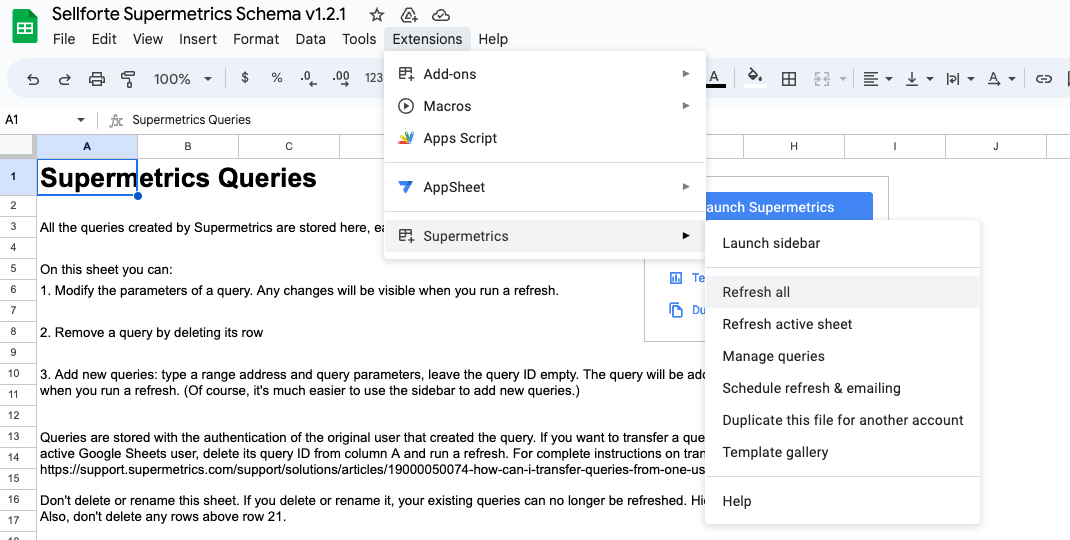Open the Google Sheets home icon
1070x540 pixels.
[x=25, y=25]
